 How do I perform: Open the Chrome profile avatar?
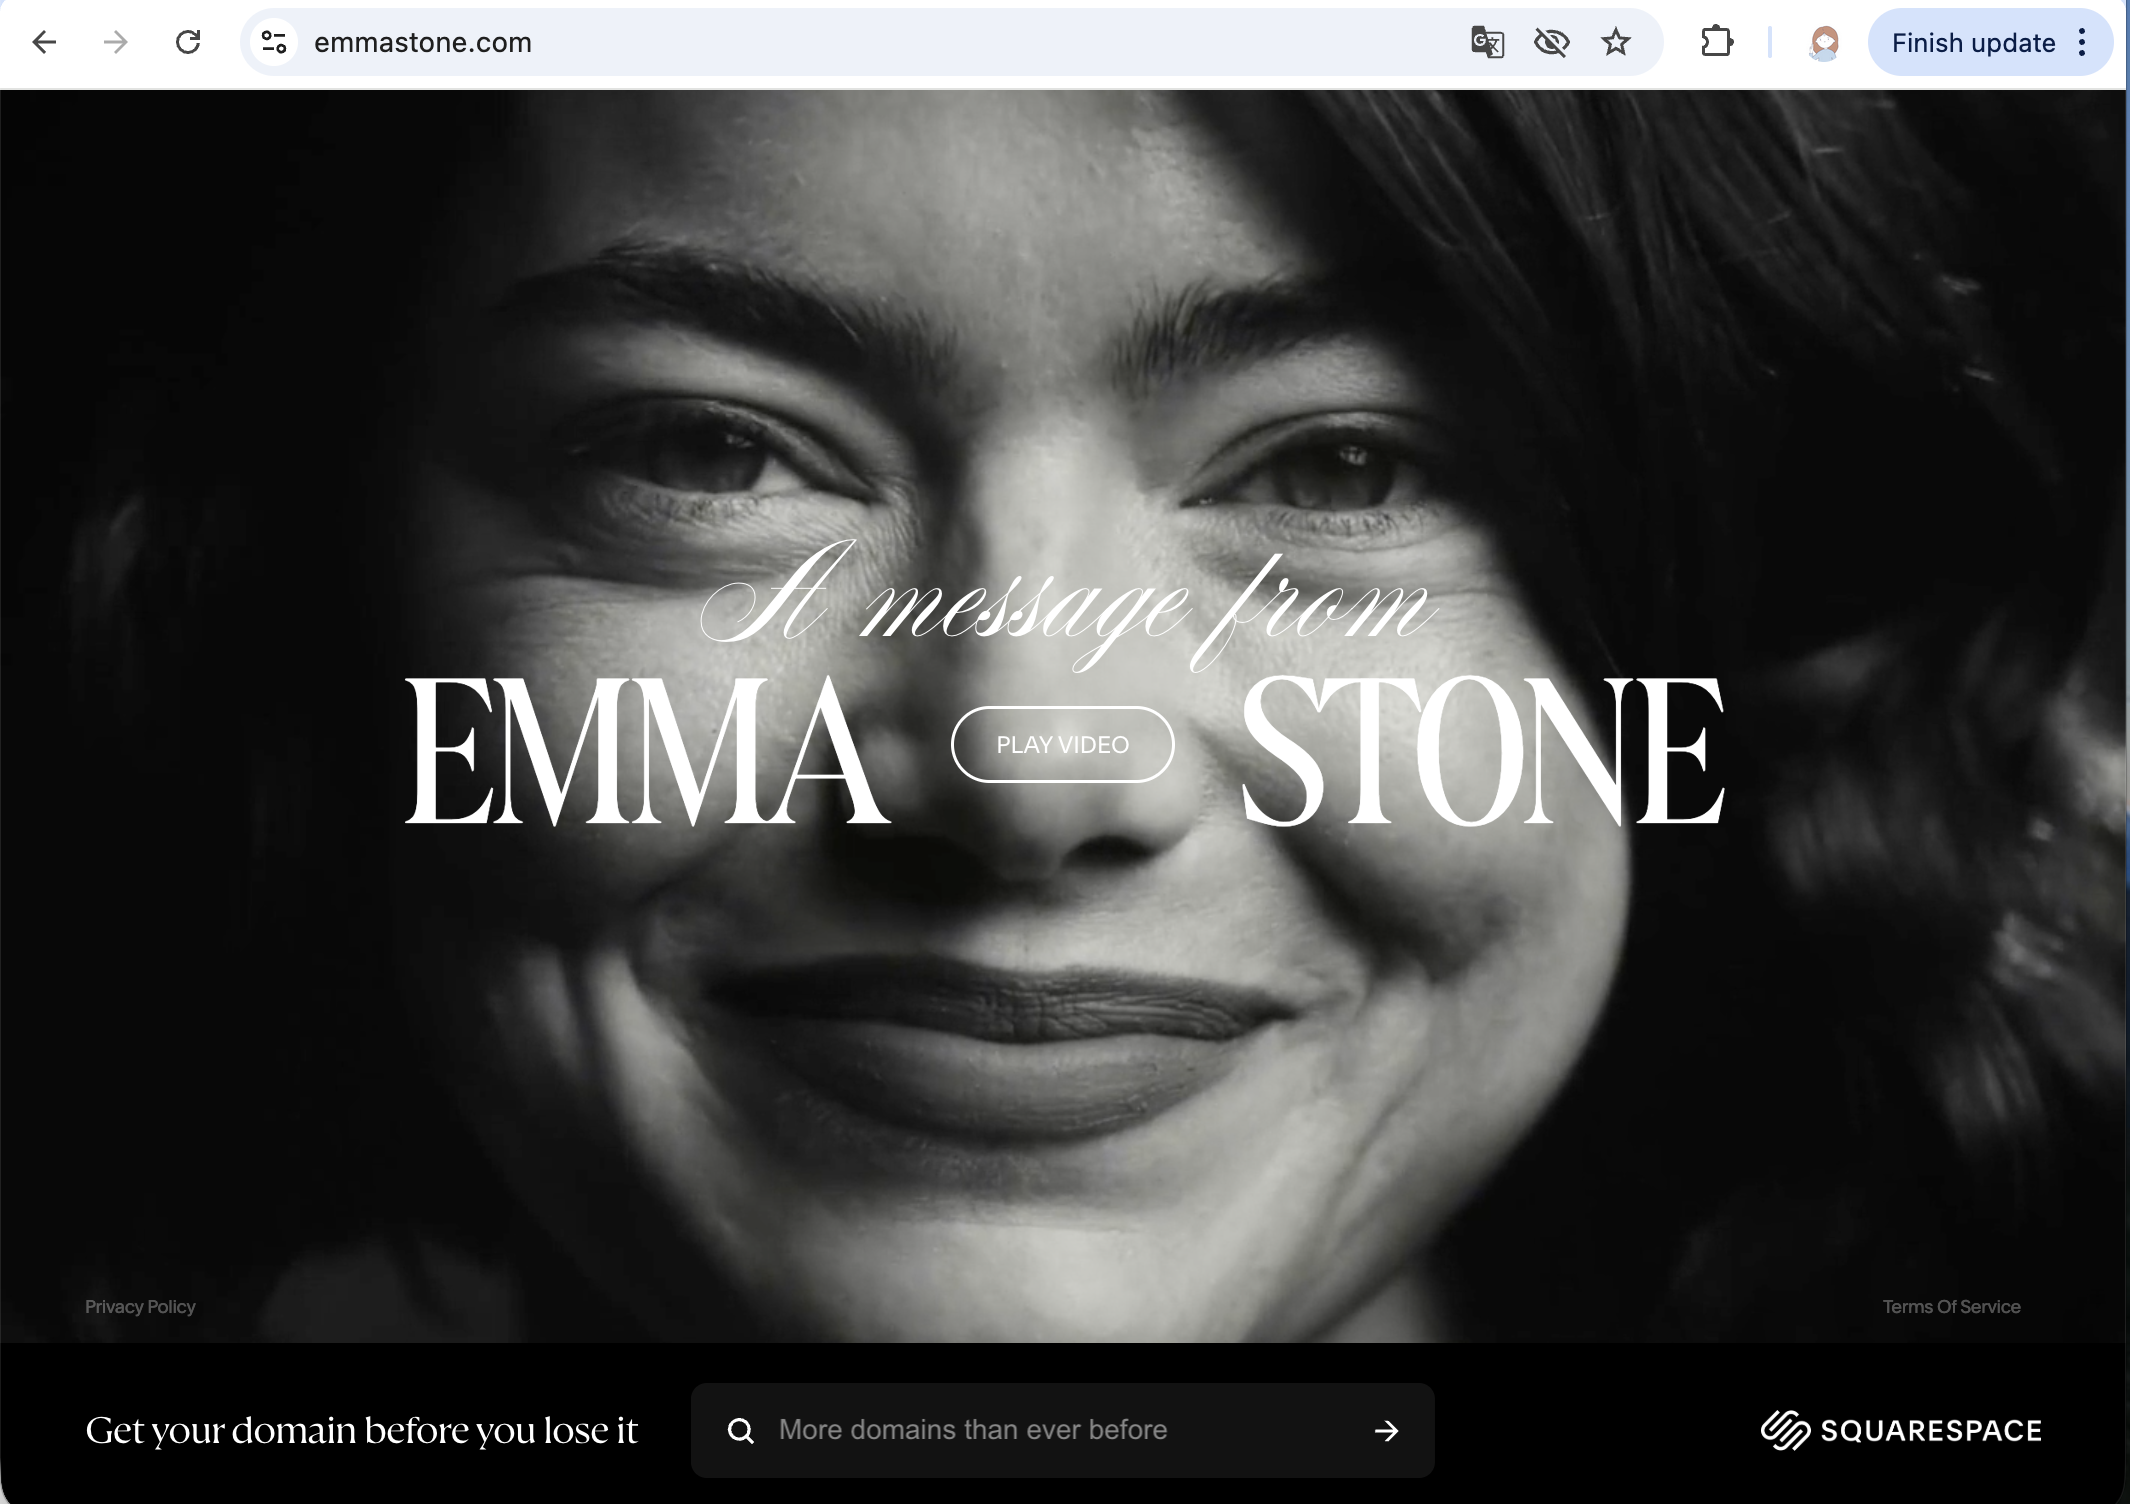(x=1824, y=42)
